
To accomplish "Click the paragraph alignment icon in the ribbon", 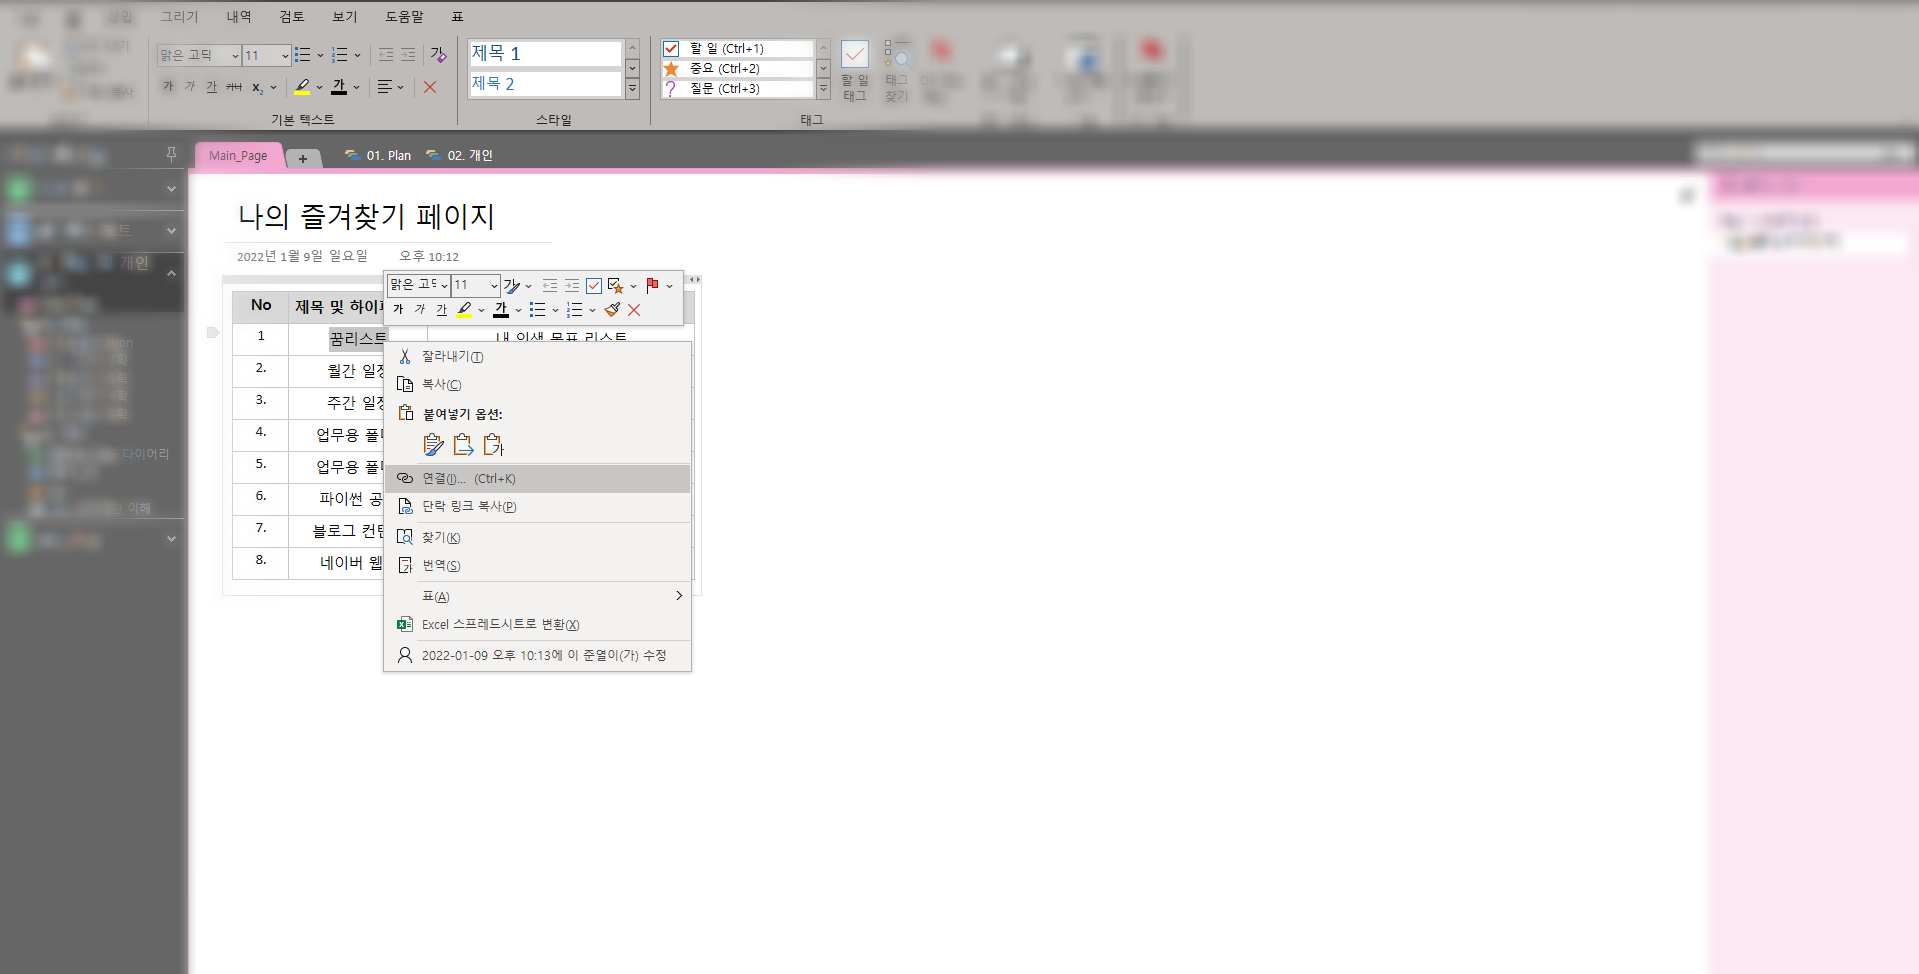I will 384,87.
